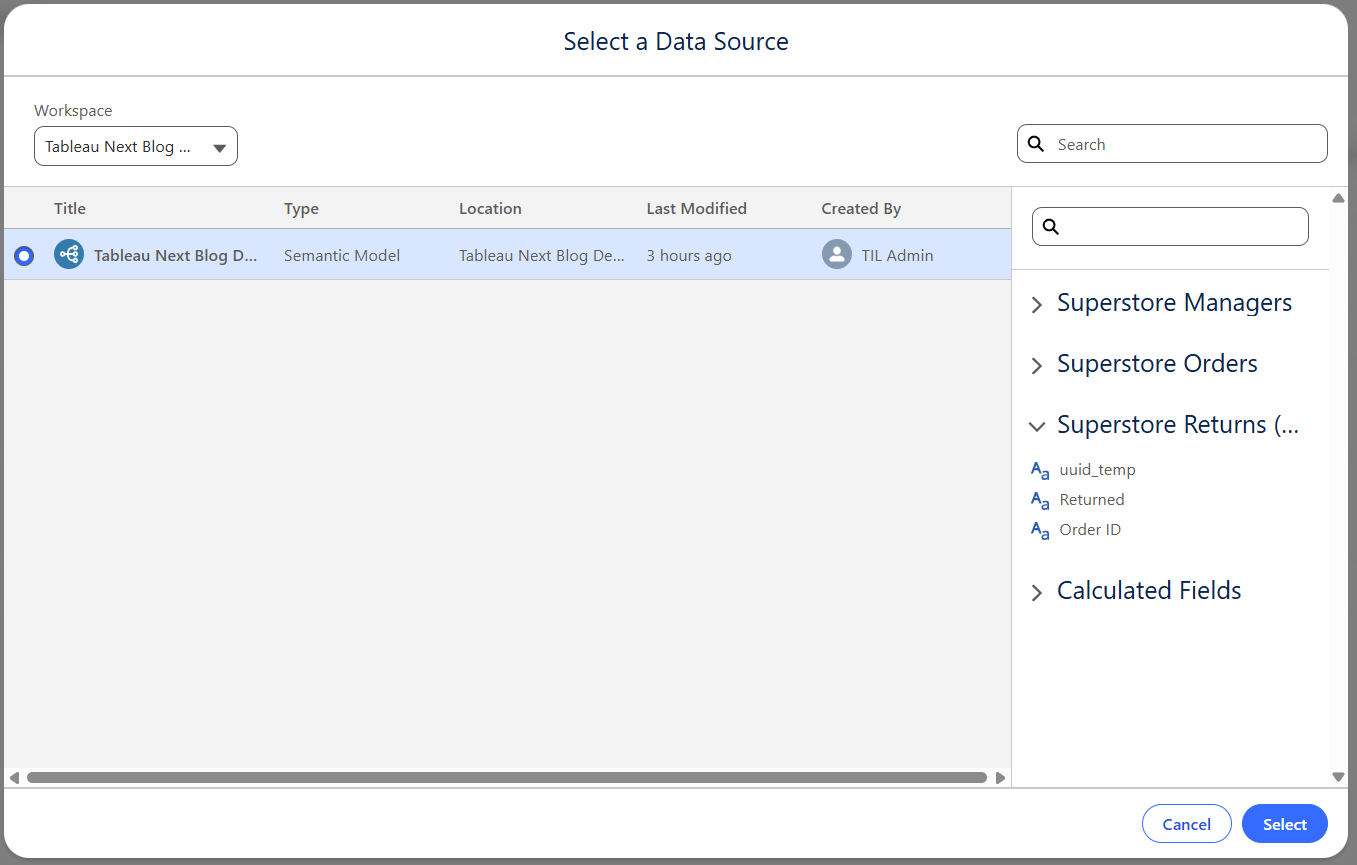The width and height of the screenshot is (1357, 865).
Task: Click the Cancel button
Action: (x=1187, y=824)
